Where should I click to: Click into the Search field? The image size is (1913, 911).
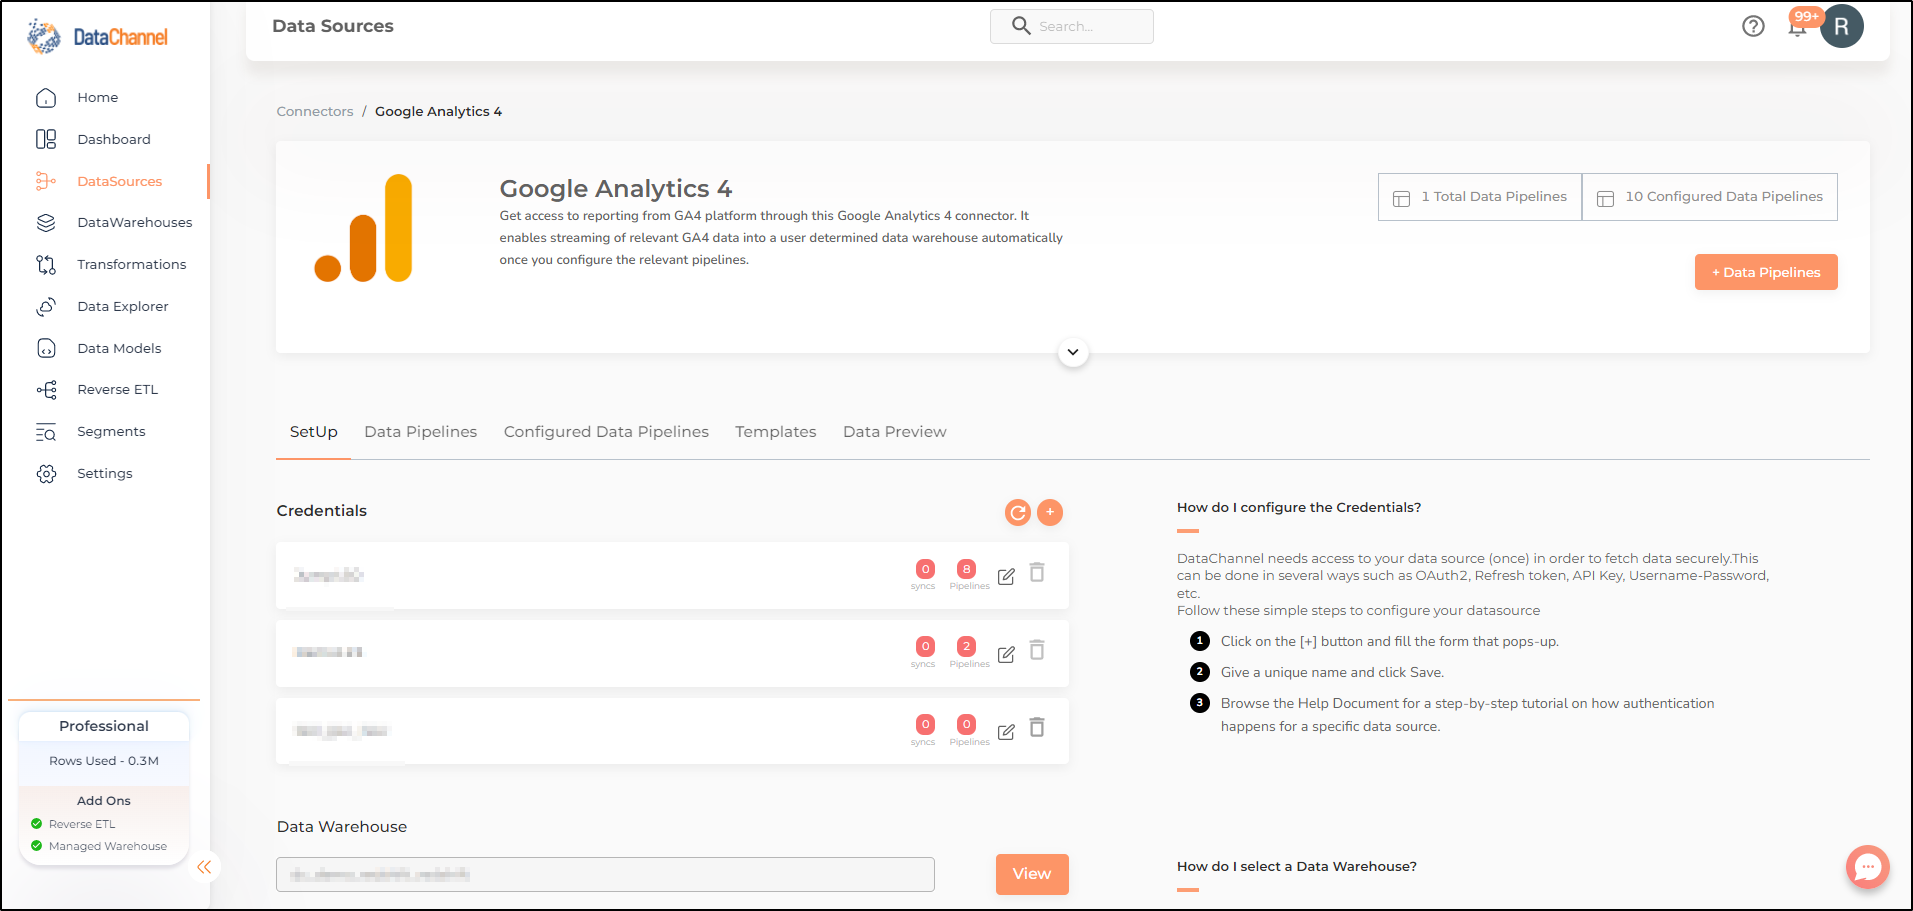1072,26
